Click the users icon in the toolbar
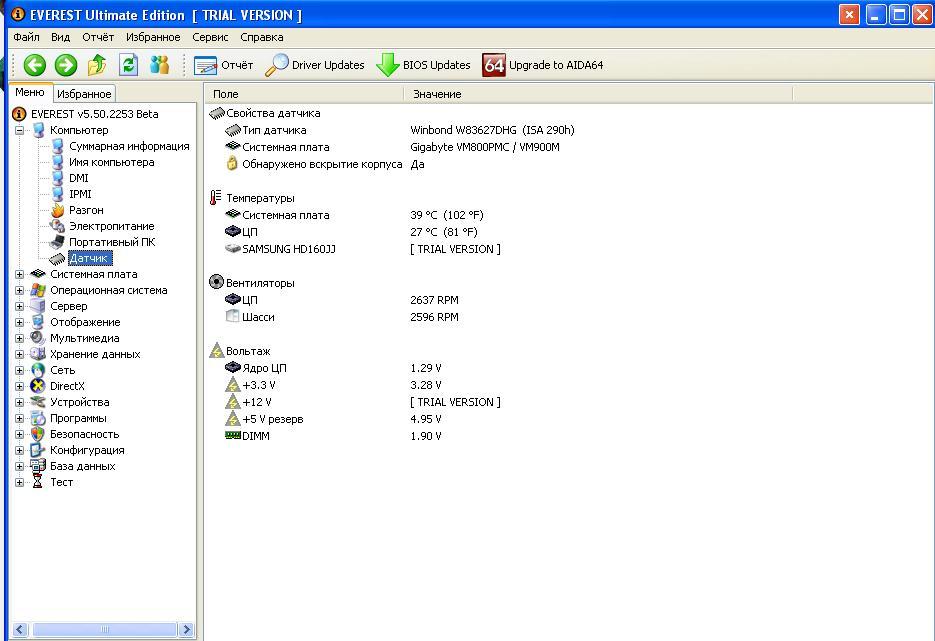Screen dimensions: 935x641 pos(159,65)
